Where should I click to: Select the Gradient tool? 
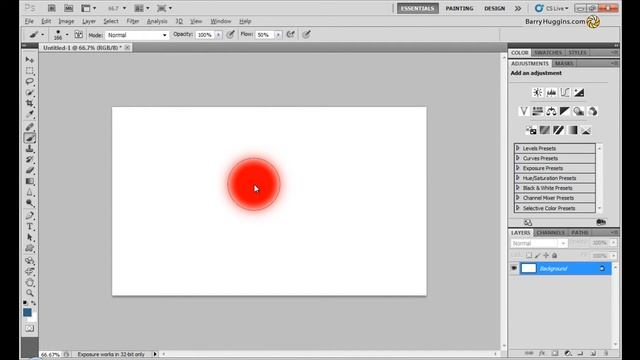coord(29,181)
